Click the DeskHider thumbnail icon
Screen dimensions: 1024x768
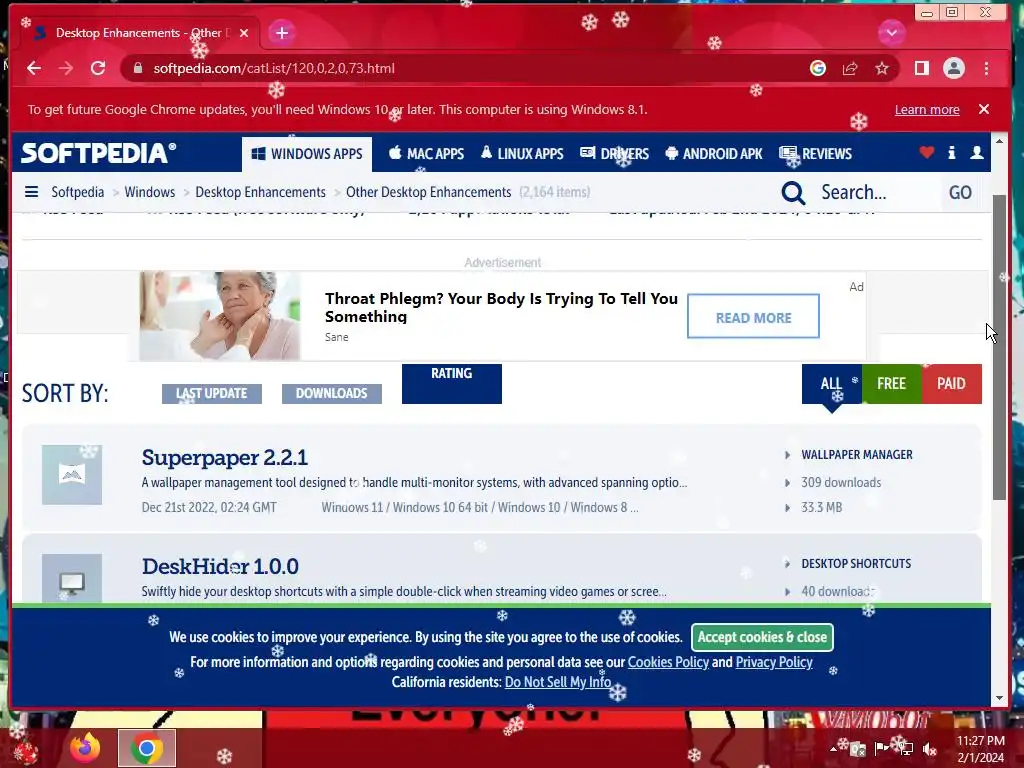pyautogui.click(x=72, y=579)
